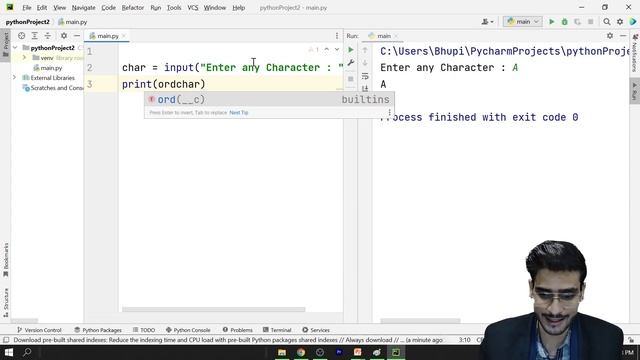640x360 pixels.
Task: Toggle soft-wrap in Run console
Action: pos(365,76)
